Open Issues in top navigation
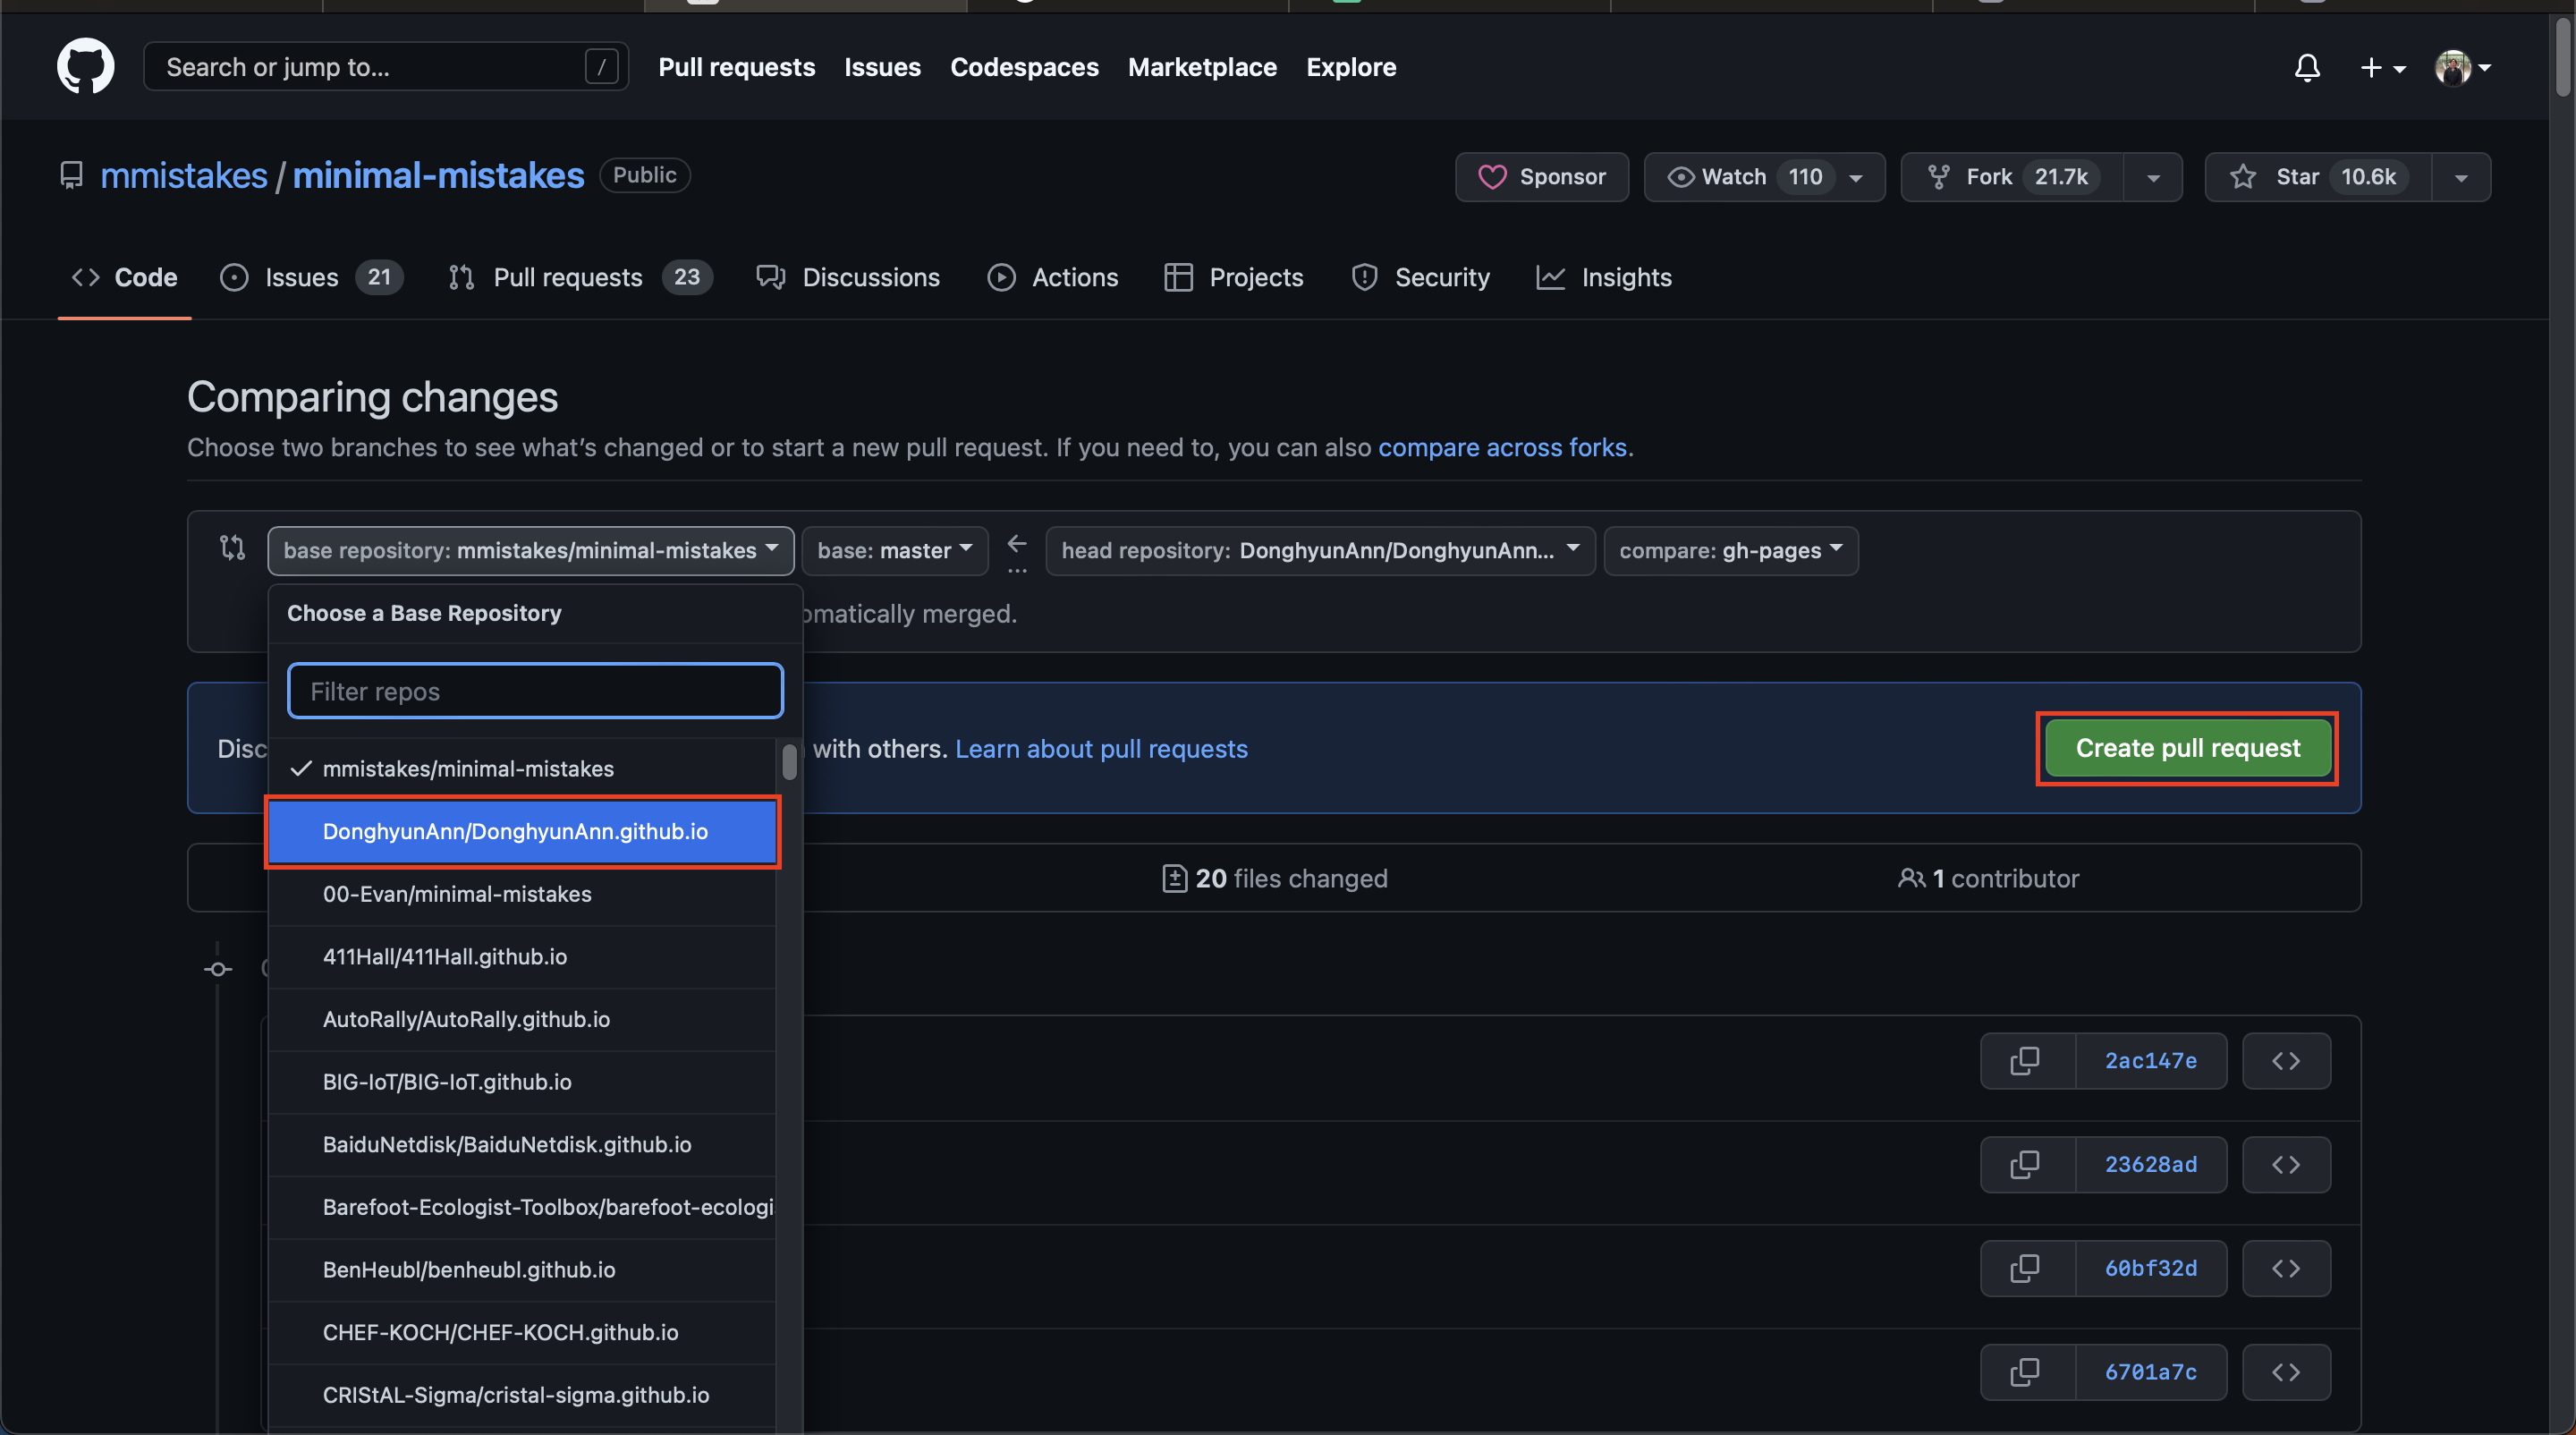Viewport: 2576px width, 1435px height. click(x=882, y=67)
